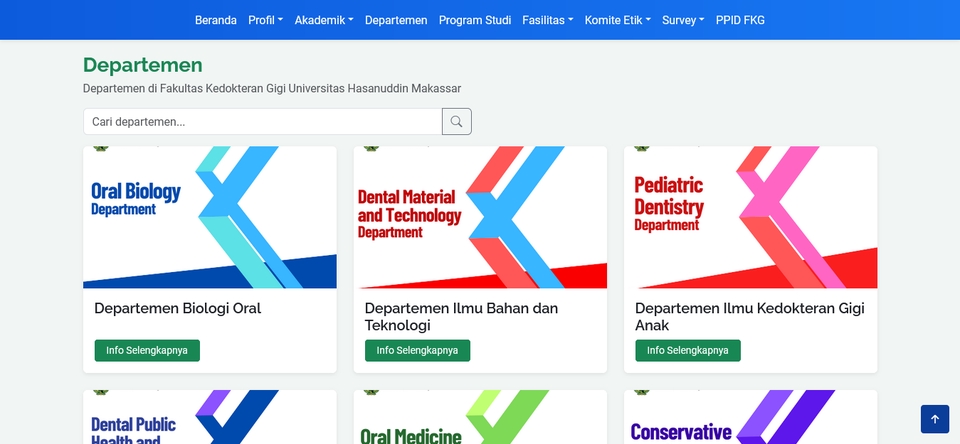This screenshot has width=960, height=444.
Task: Click the green Departemen page heading
Action: tap(143, 65)
